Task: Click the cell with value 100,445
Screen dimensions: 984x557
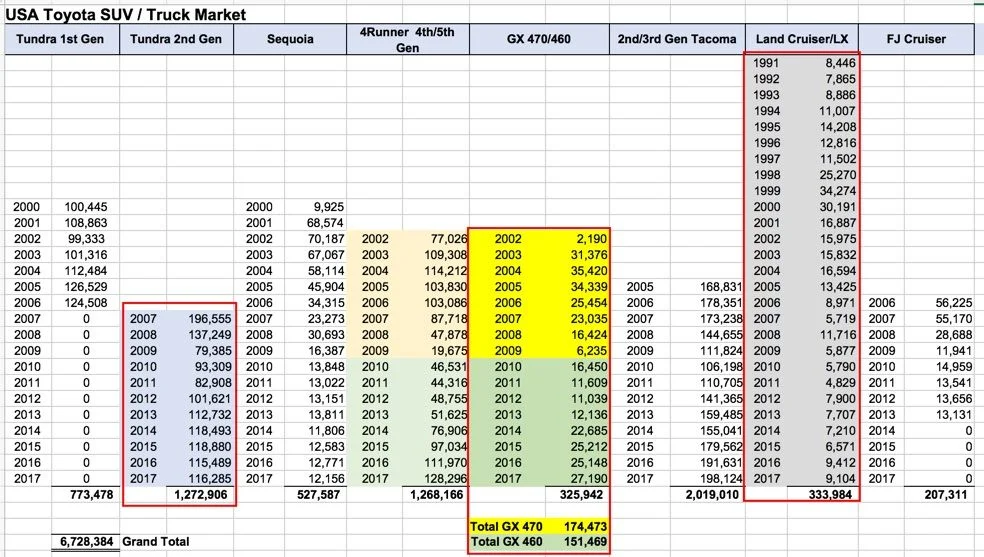Action: (86, 206)
